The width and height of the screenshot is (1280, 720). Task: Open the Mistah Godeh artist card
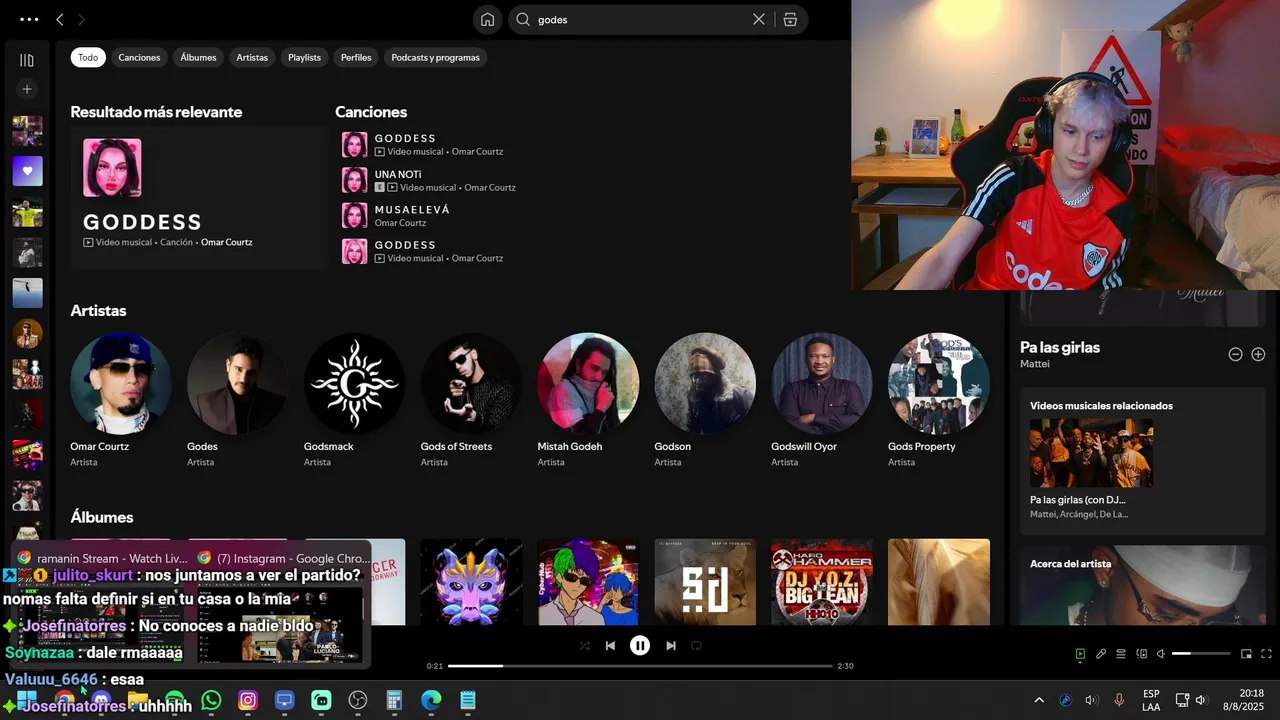point(588,400)
